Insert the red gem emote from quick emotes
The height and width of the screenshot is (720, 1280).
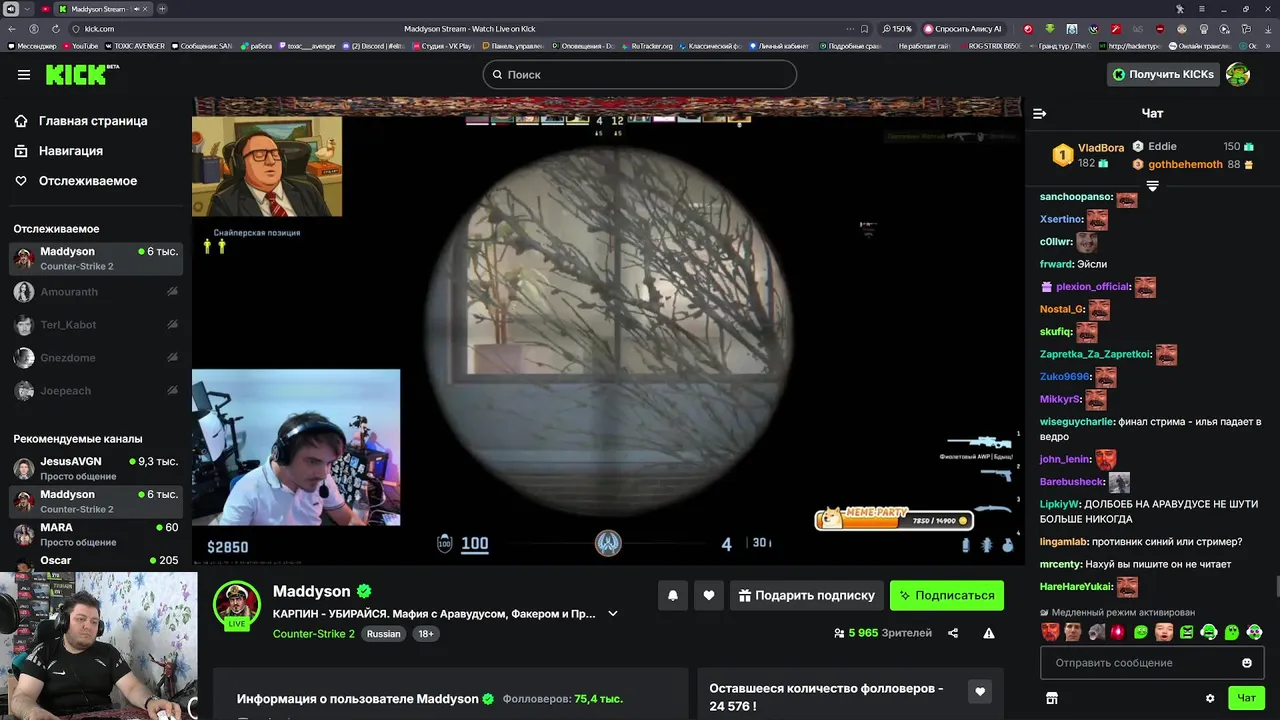[x=1118, y=632]
